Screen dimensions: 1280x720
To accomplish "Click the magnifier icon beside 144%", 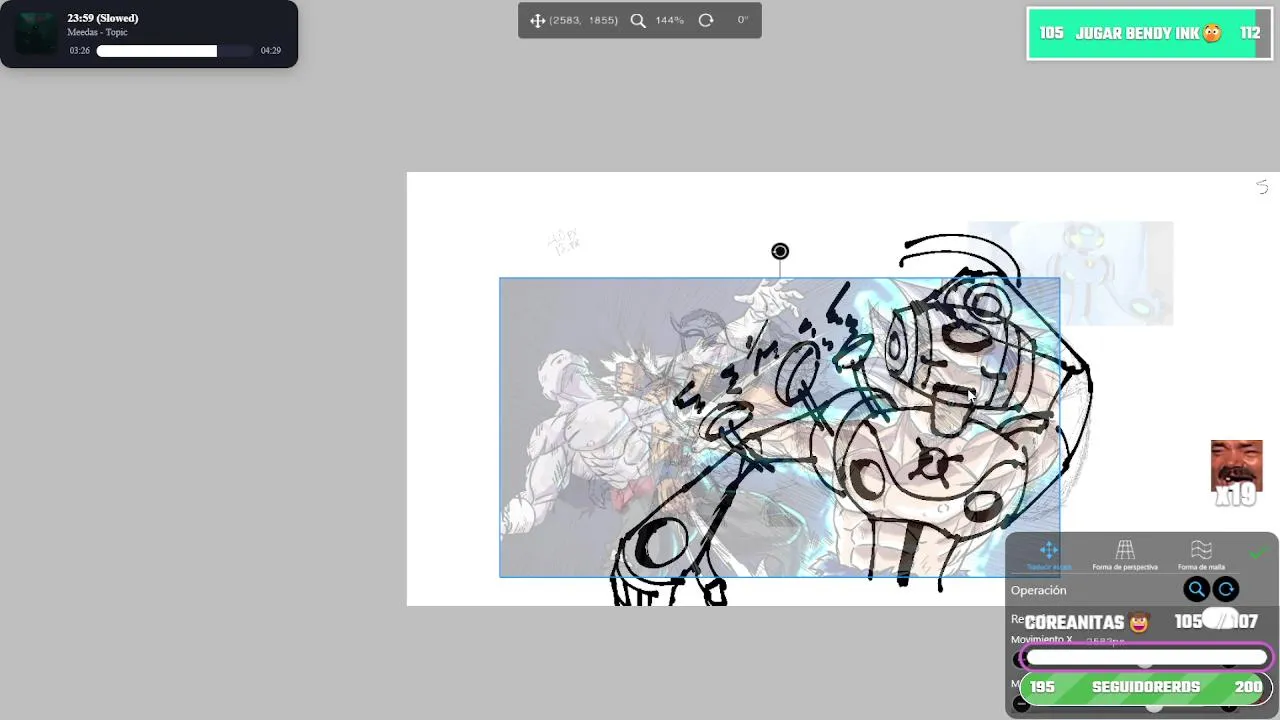I will [x=638, y=20].
